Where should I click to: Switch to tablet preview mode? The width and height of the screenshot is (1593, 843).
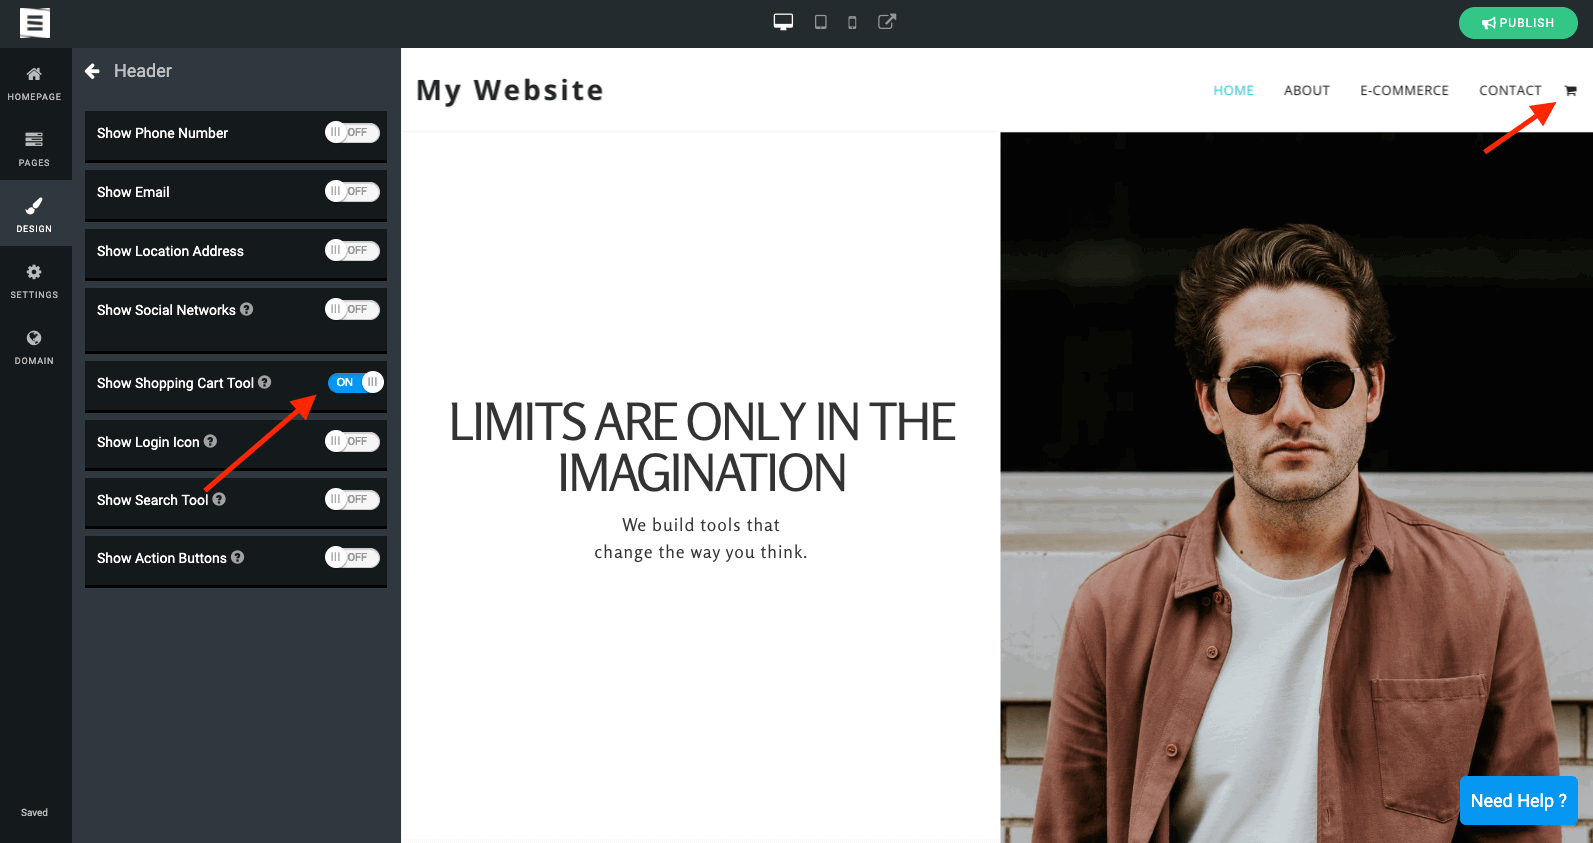820,22
